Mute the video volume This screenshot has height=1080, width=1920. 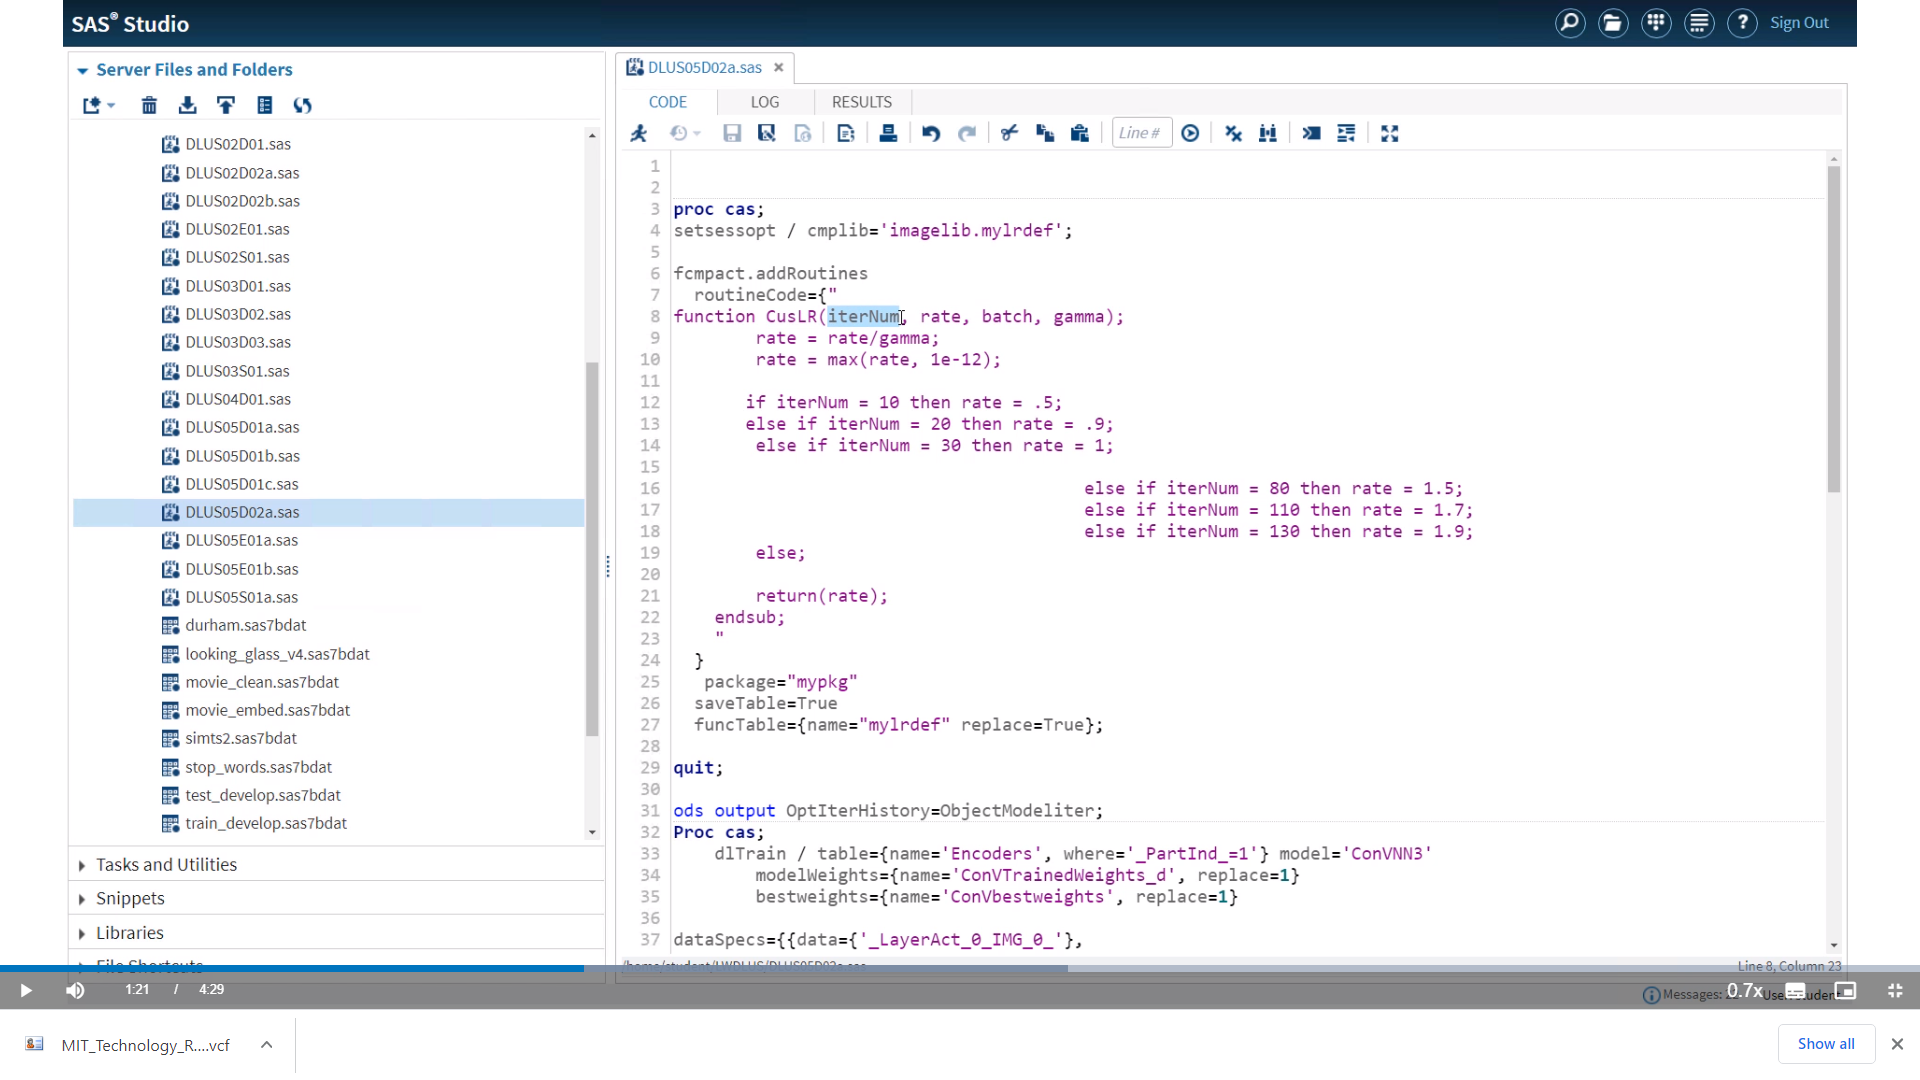pos(75,990)
